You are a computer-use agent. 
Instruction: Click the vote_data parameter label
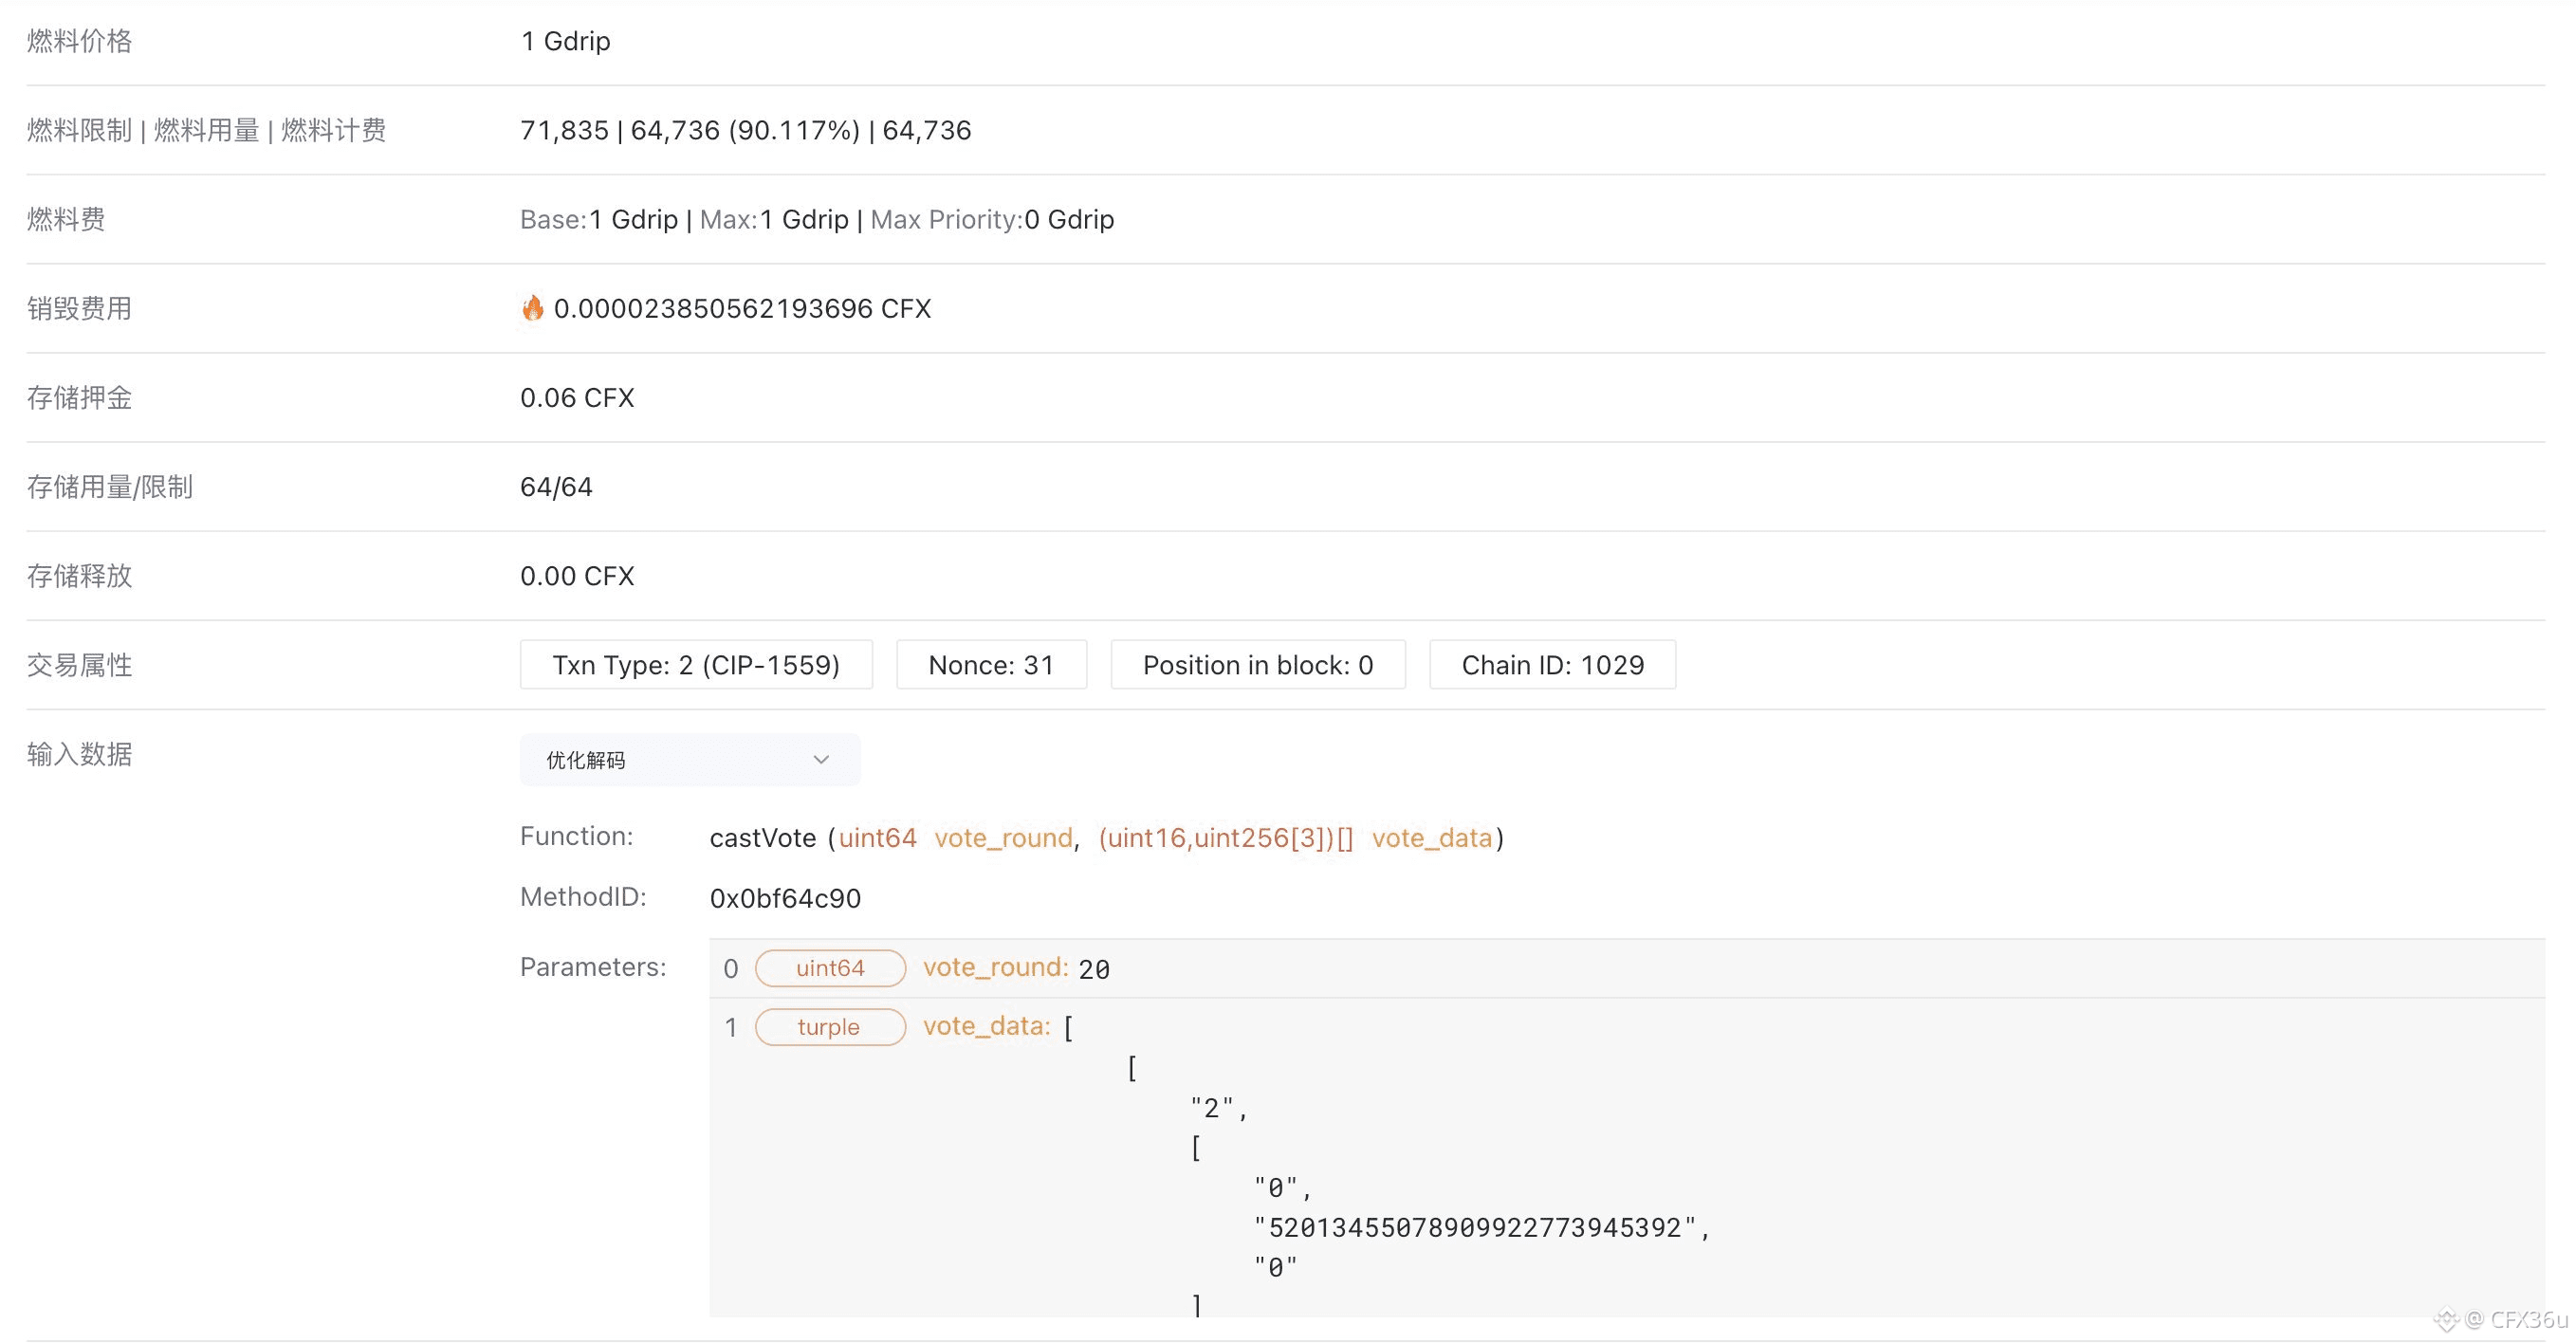986,1027
